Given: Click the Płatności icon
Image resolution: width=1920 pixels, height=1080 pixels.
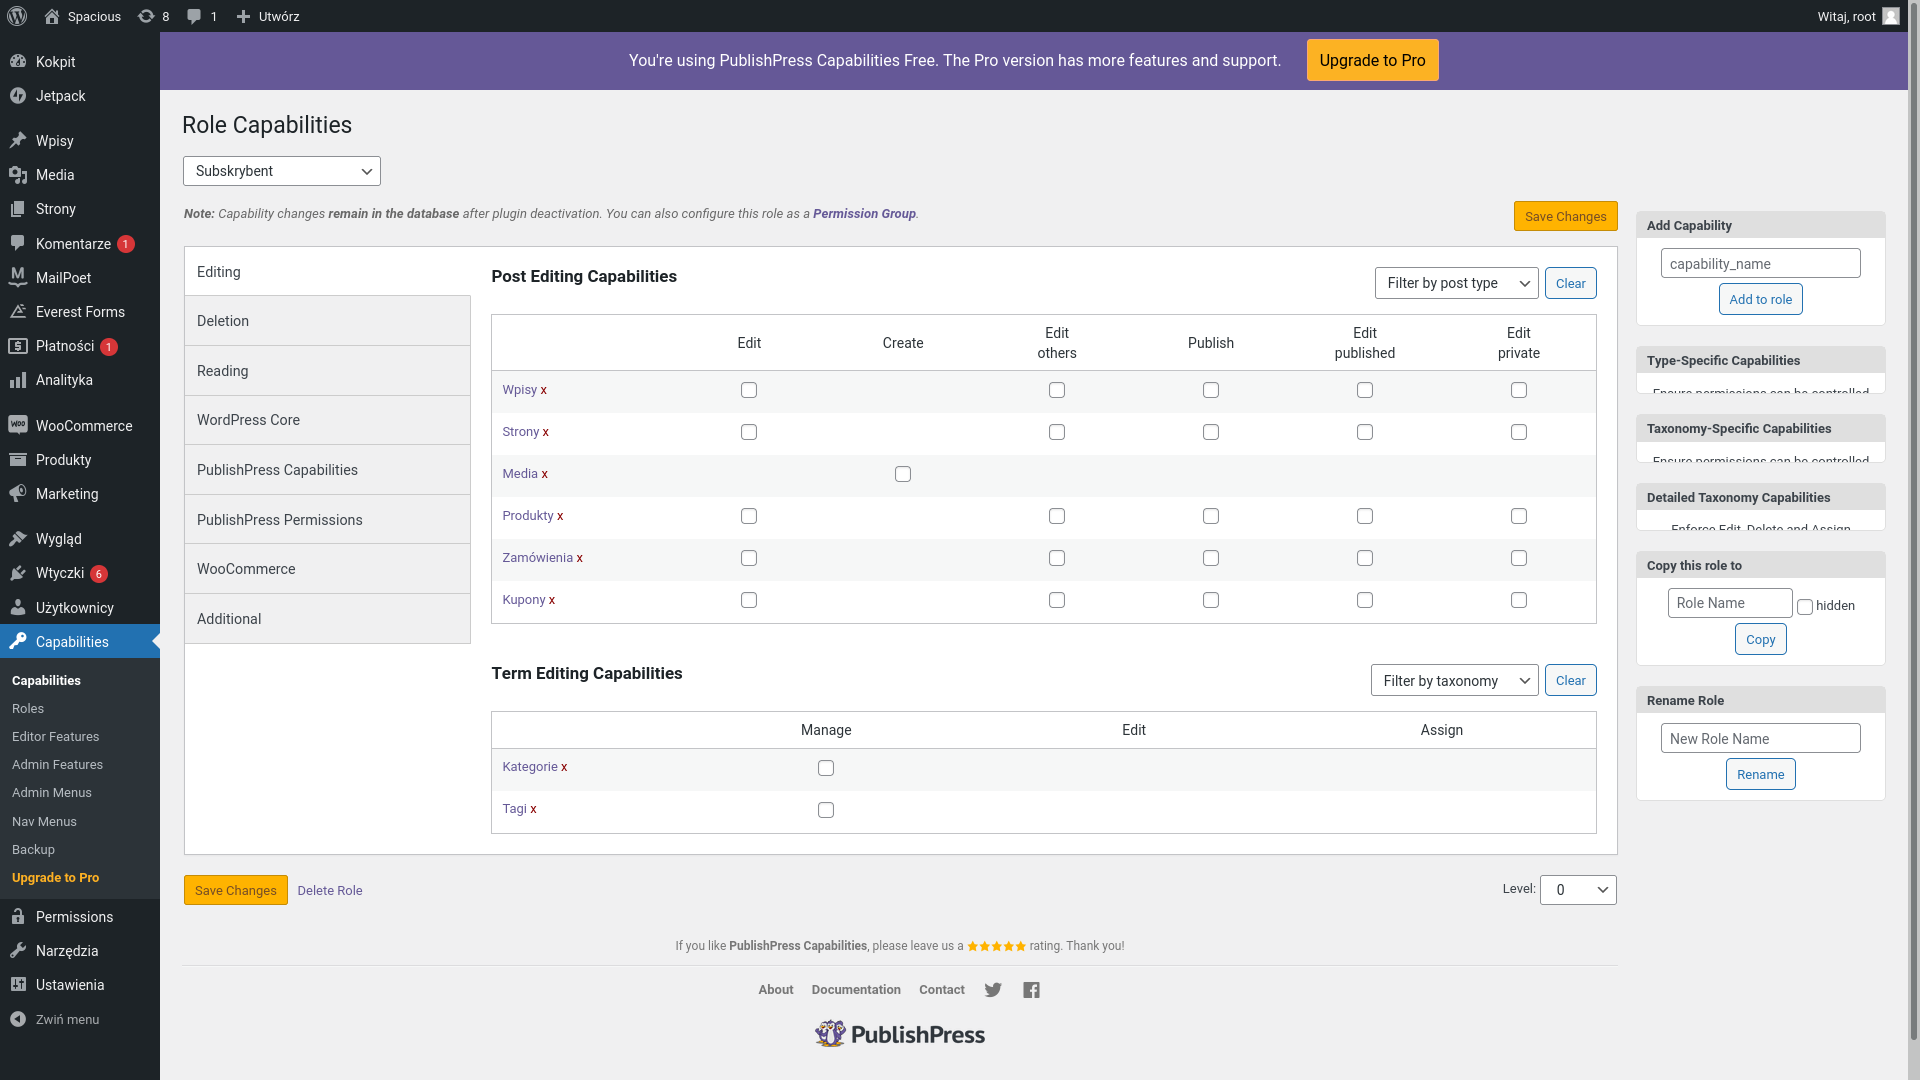Looking at the screenshot, I should click(x=18, y=346).
